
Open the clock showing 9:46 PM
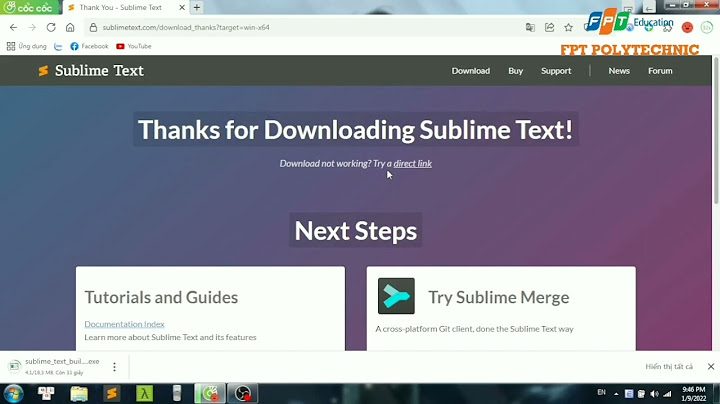tap(693, 394)
